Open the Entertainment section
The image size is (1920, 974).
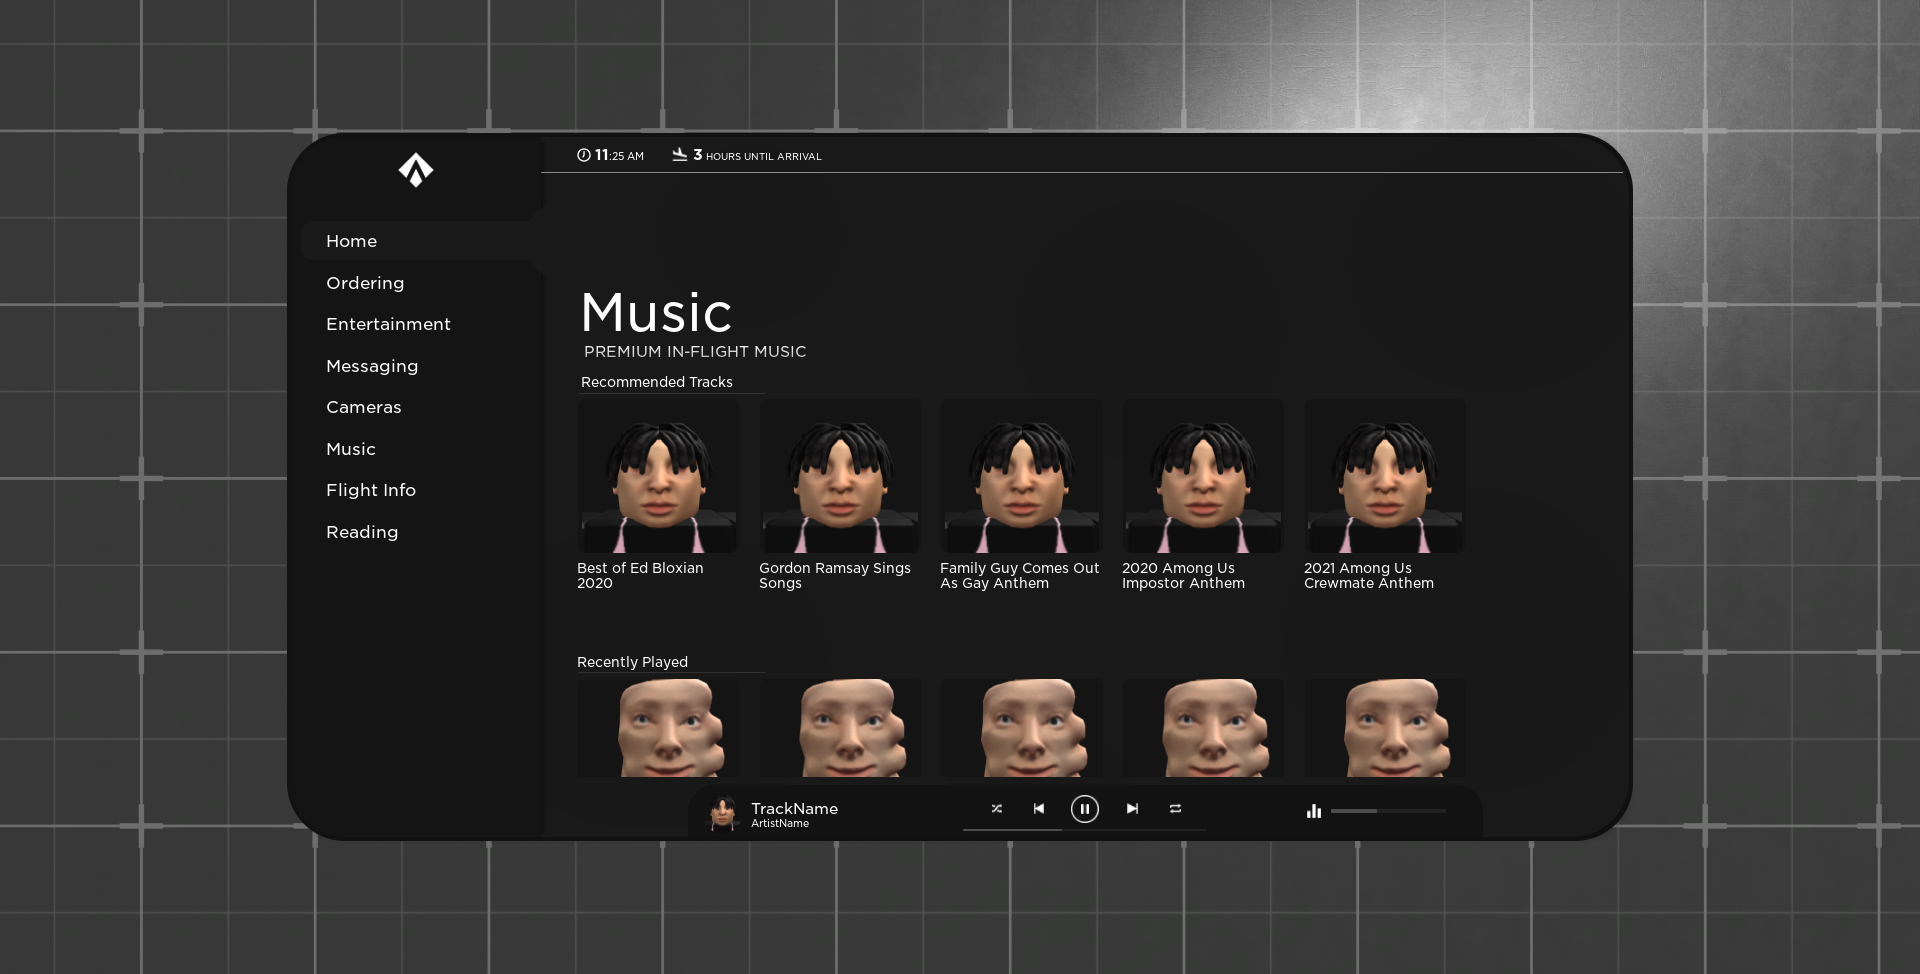tap(388, 324)
